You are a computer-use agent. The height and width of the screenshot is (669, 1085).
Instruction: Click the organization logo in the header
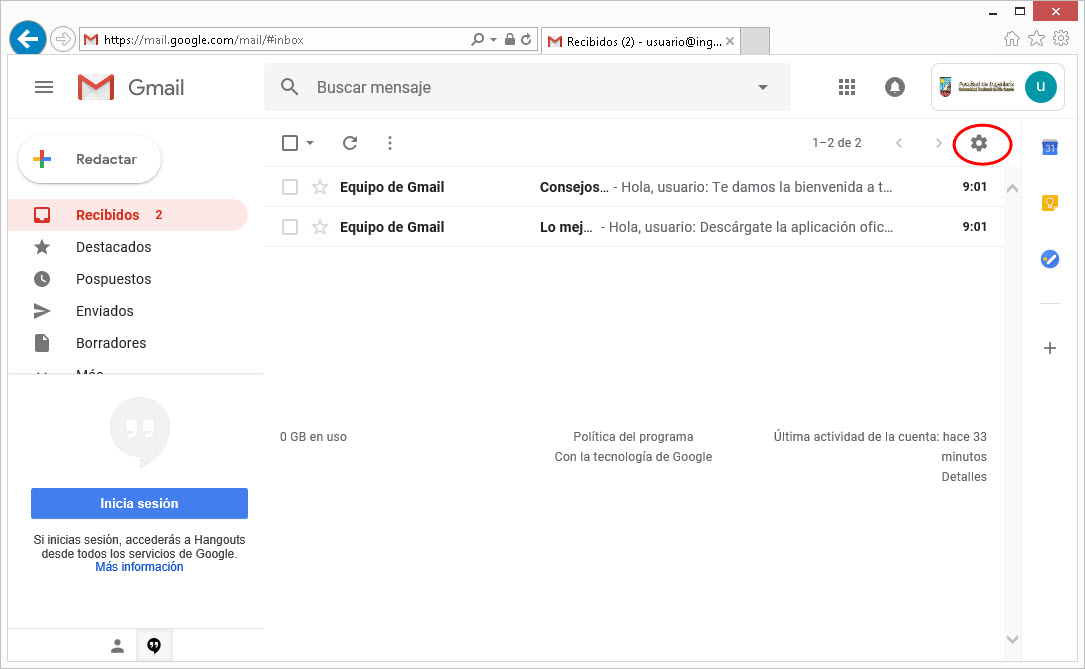(x=977, y=87)
